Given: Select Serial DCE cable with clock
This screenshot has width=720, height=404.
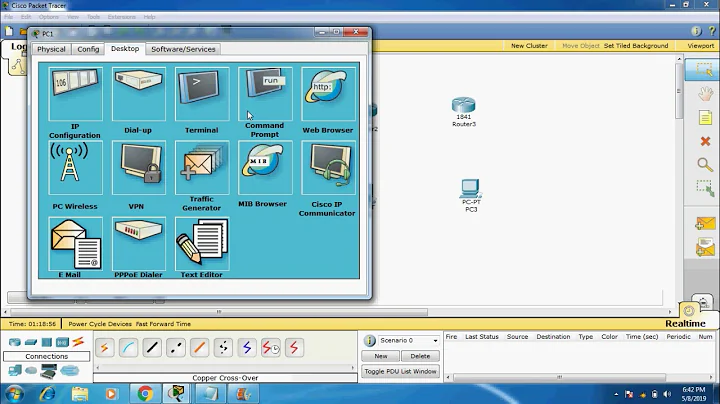Looking at the screenshot, I should pyautogui.click(x=271, y=348).
